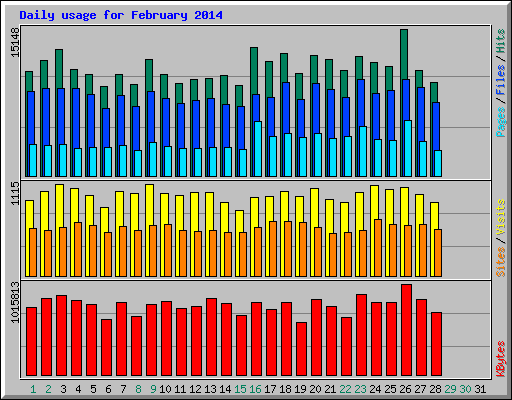Click day label '29' on axis
The image size is (512, 400).
point(450,389)
